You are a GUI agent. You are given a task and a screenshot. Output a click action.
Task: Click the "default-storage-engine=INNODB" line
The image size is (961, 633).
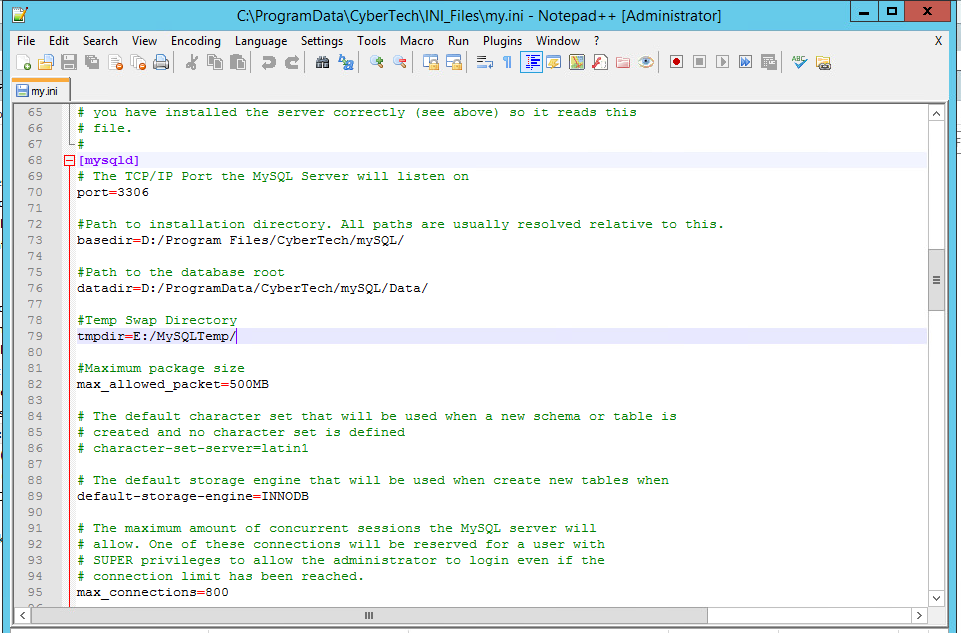click(192, 496)
